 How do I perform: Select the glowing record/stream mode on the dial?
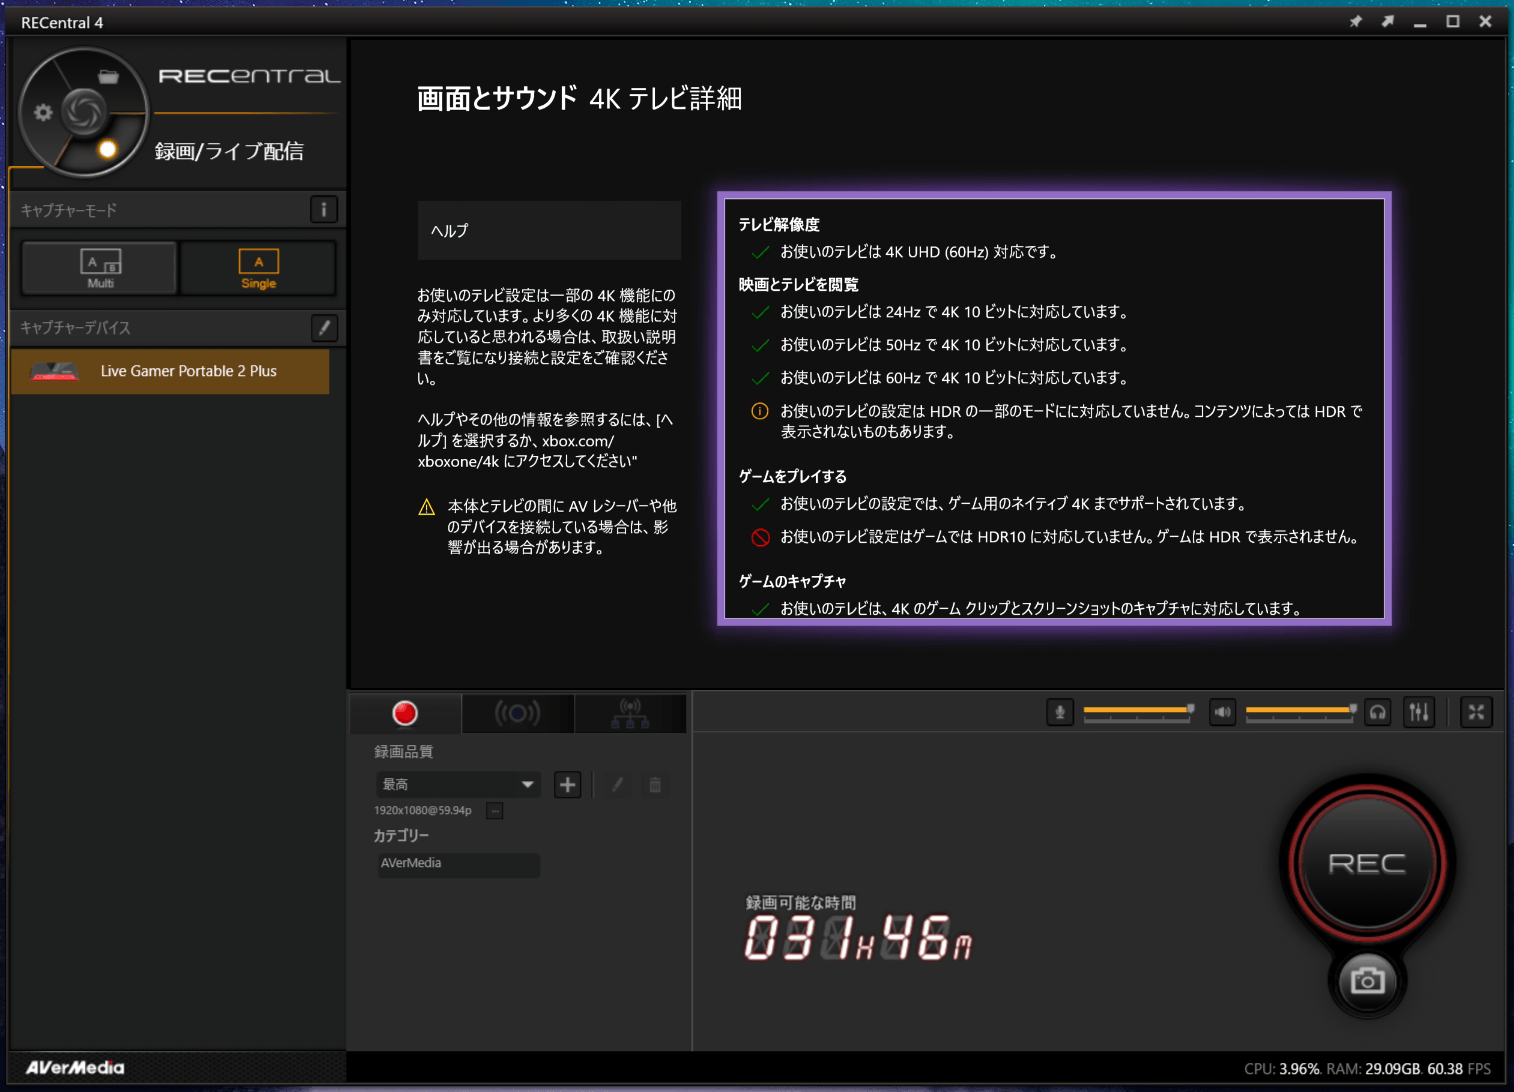point(107,150)
